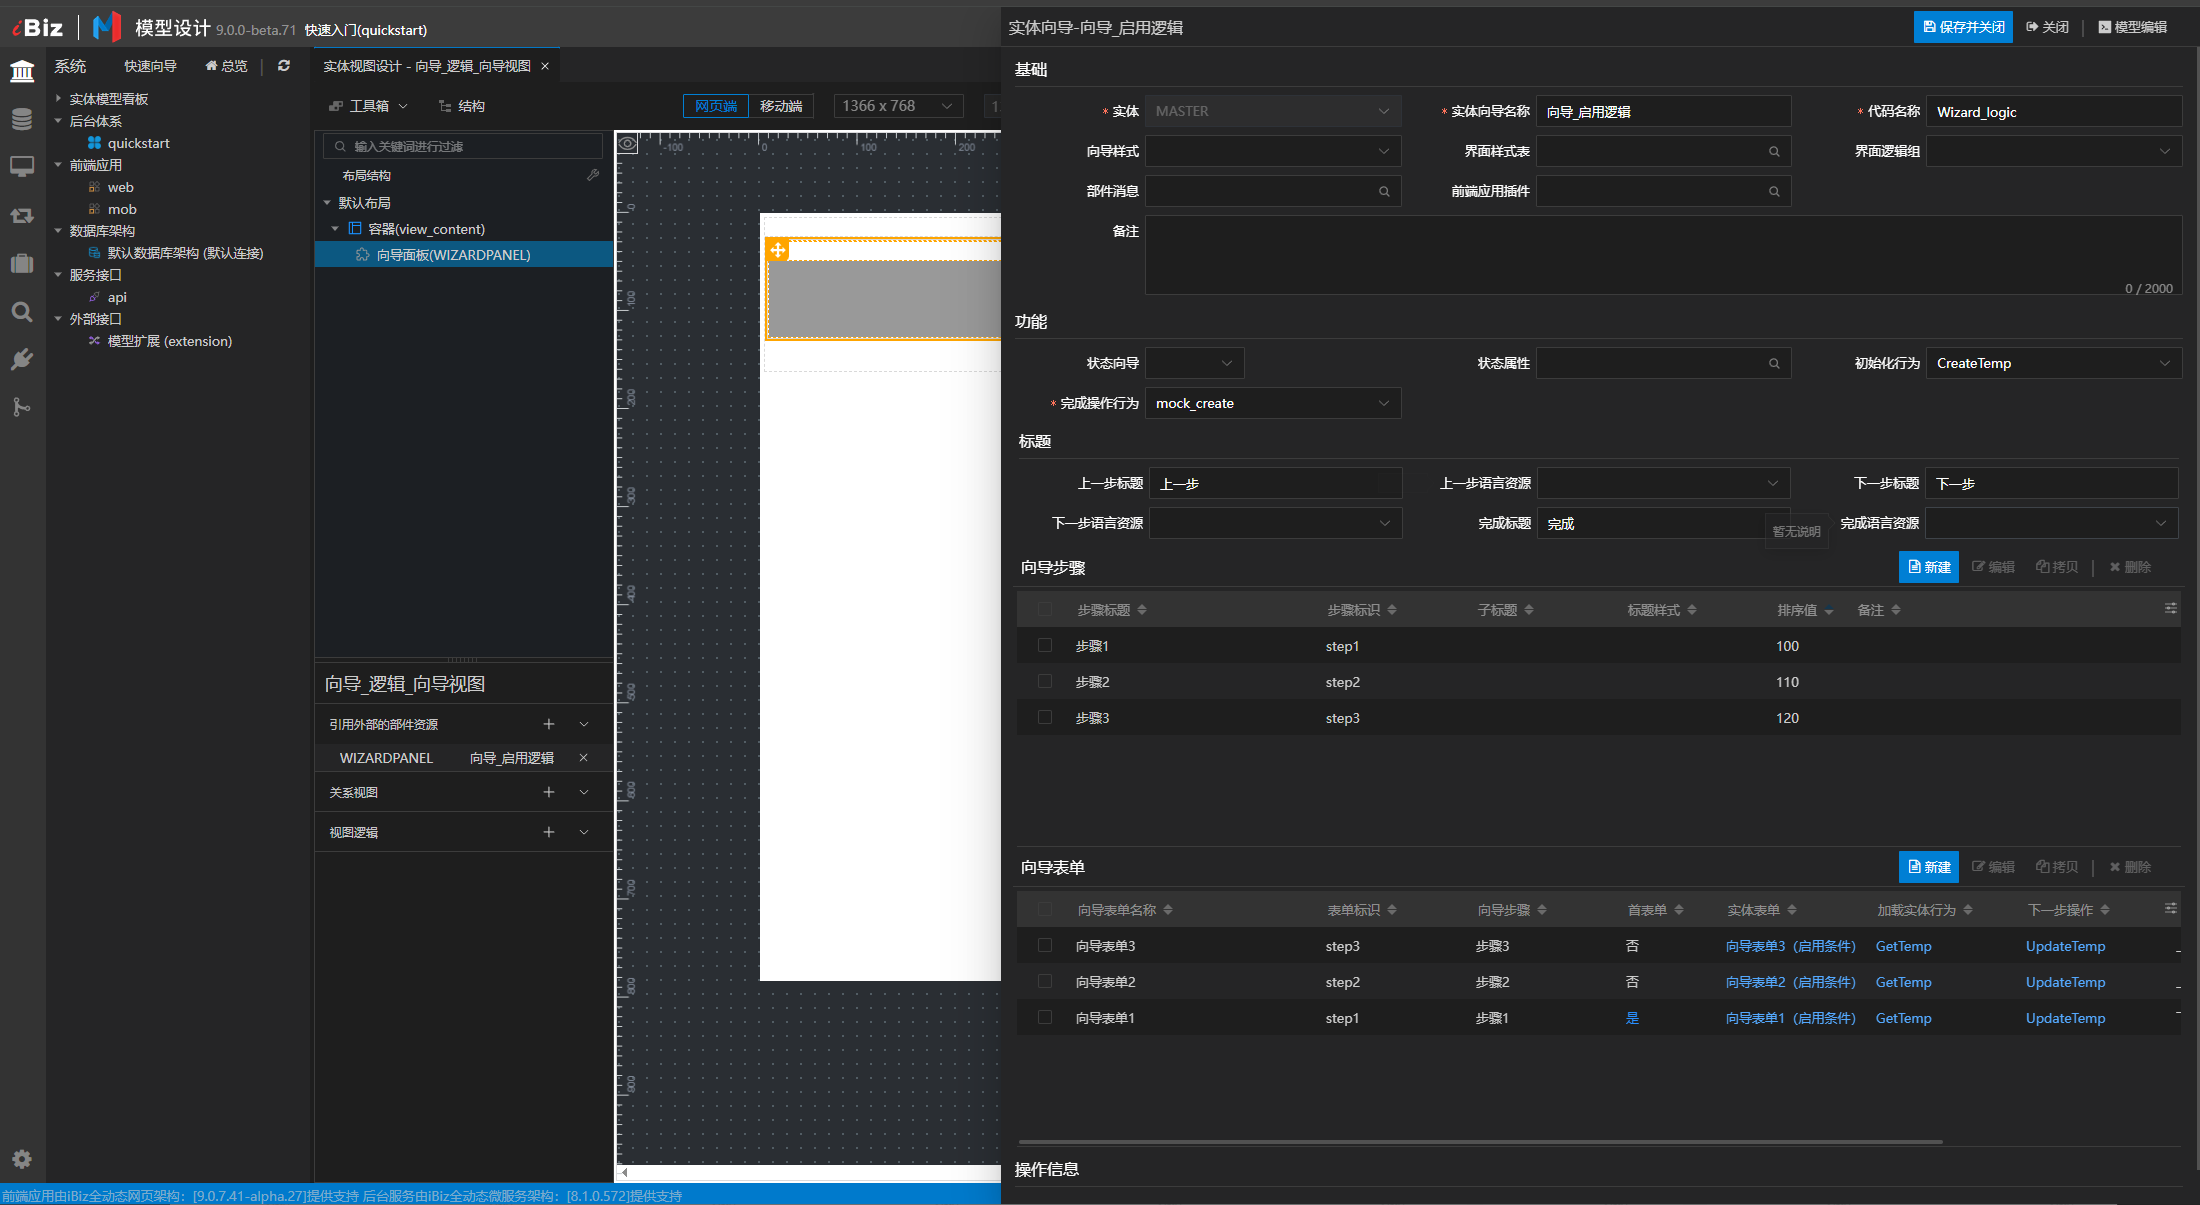Click the settings gear at sidebar bottom

[22, 1159]
